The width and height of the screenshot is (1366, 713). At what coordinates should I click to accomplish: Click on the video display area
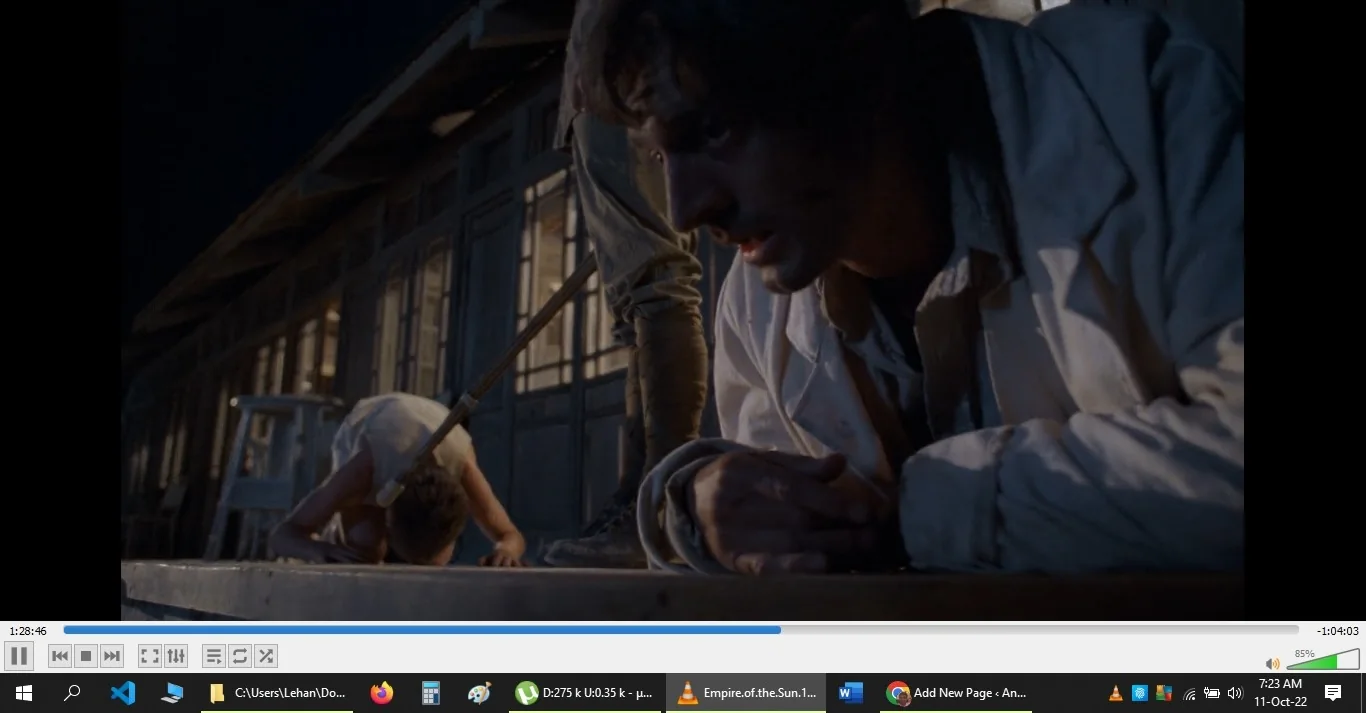682,310
